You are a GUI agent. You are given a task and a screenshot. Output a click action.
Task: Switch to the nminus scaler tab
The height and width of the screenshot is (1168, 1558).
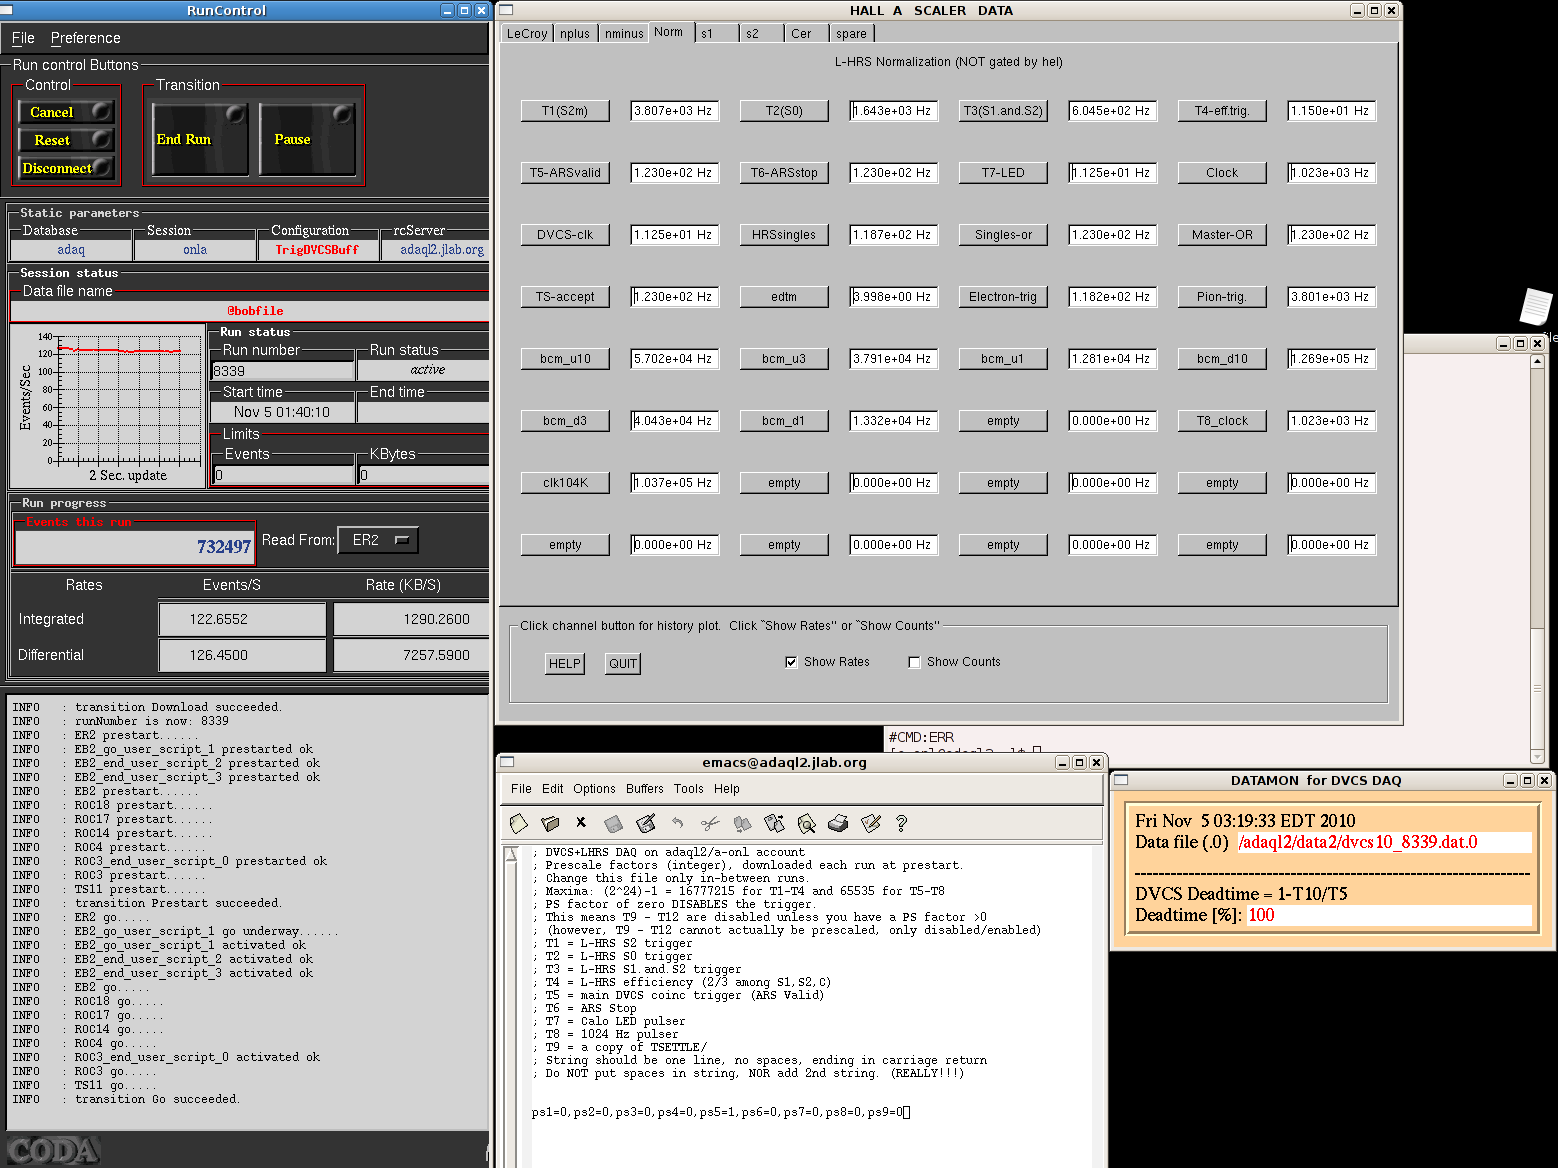(x=624, y=34)
